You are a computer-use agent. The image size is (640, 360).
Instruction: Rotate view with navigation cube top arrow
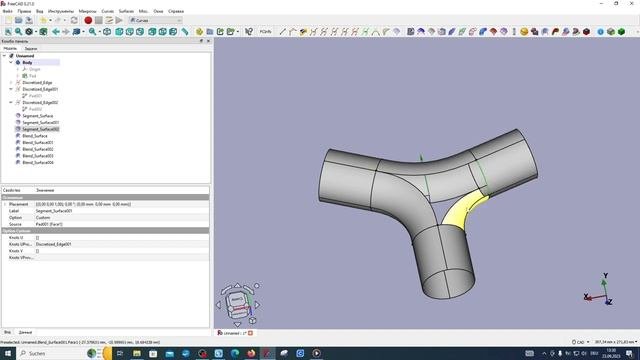238,285
